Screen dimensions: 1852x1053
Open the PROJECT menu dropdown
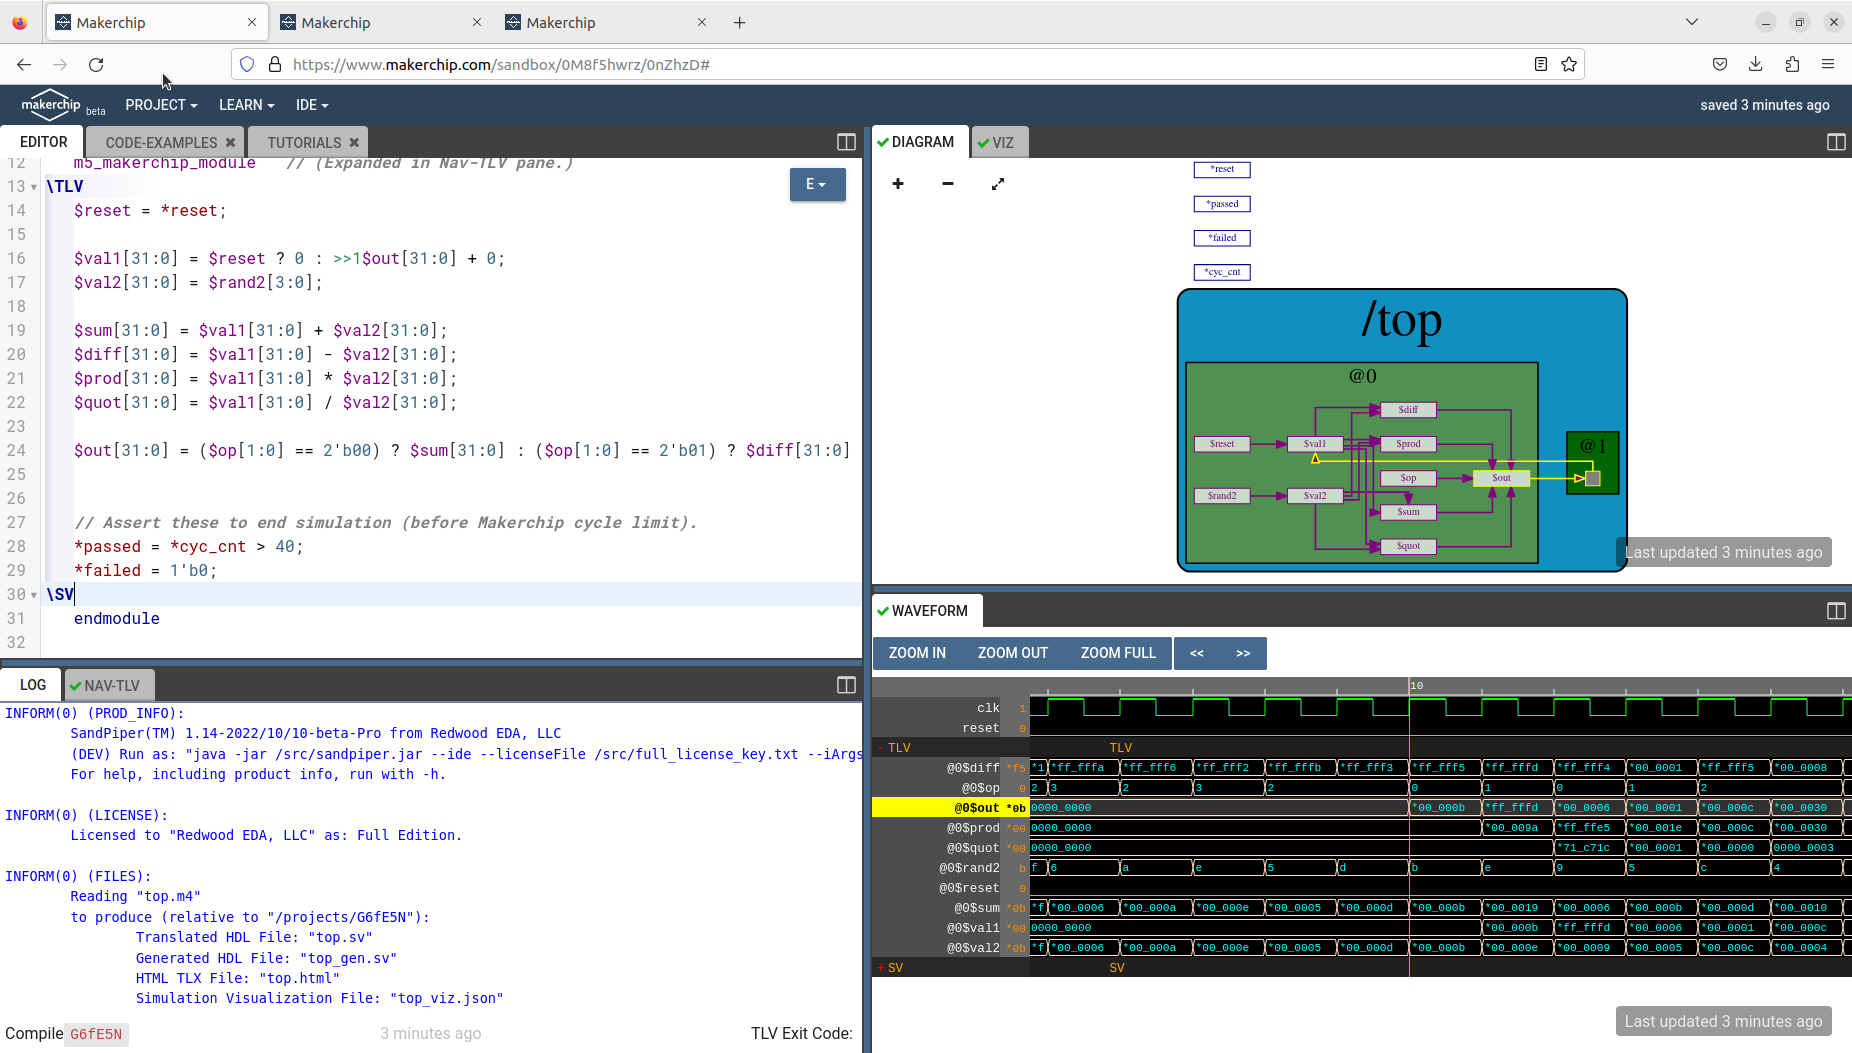(160, 104)
